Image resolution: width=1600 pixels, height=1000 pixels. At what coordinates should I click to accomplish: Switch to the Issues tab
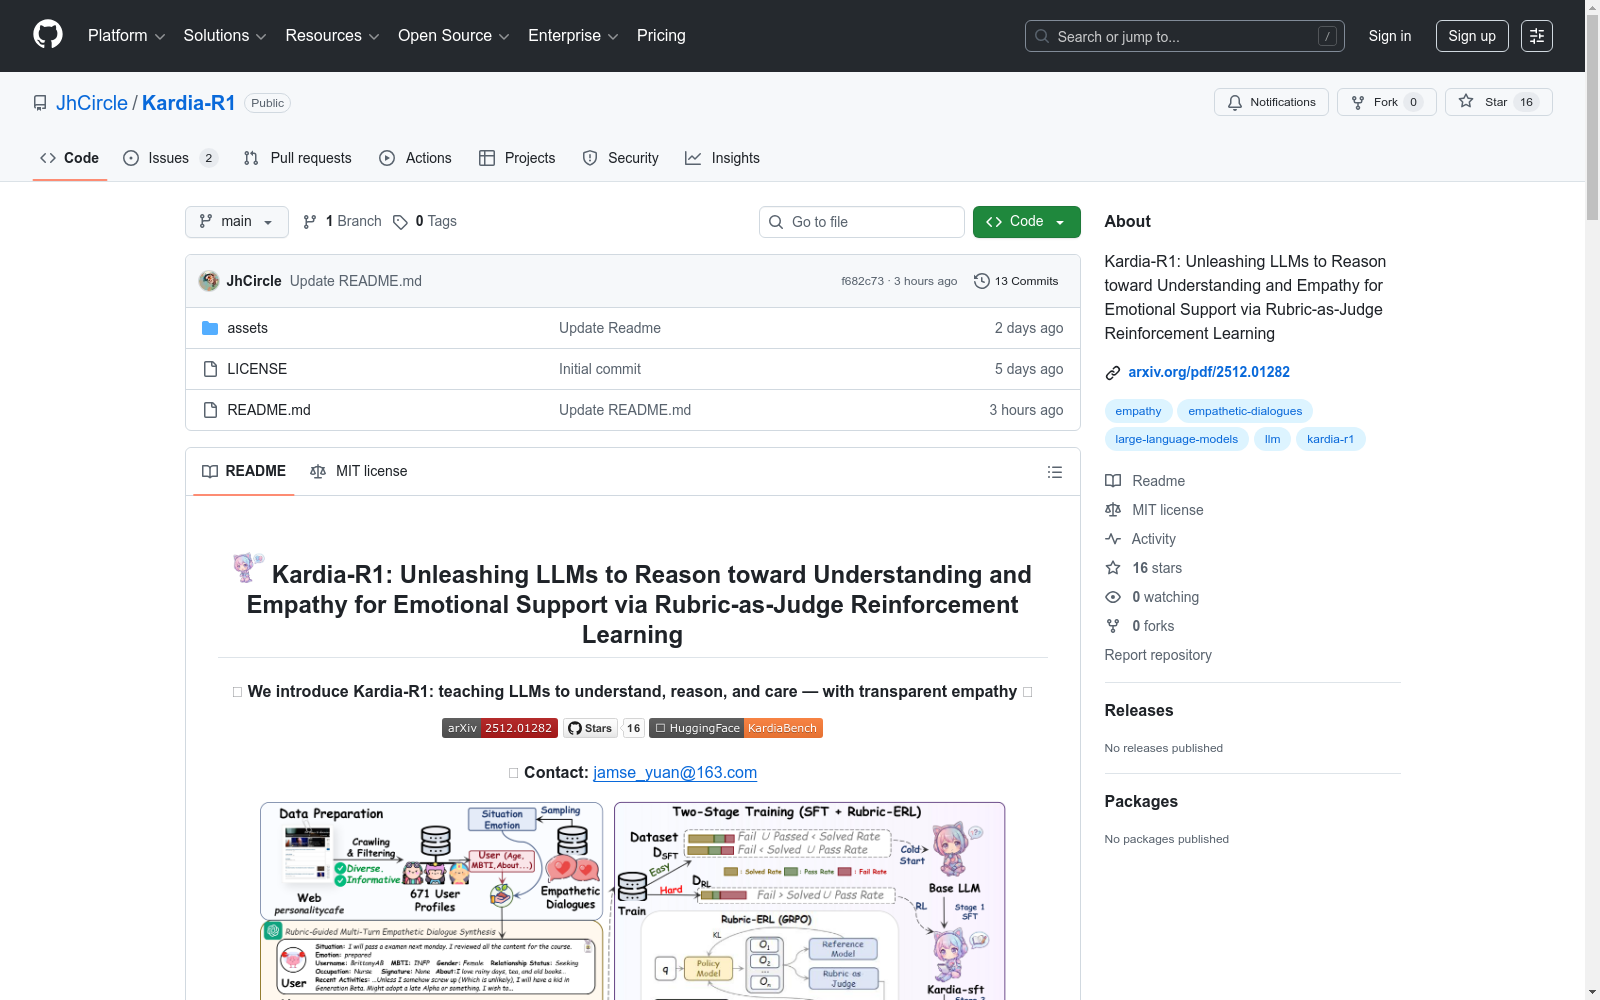170,158
